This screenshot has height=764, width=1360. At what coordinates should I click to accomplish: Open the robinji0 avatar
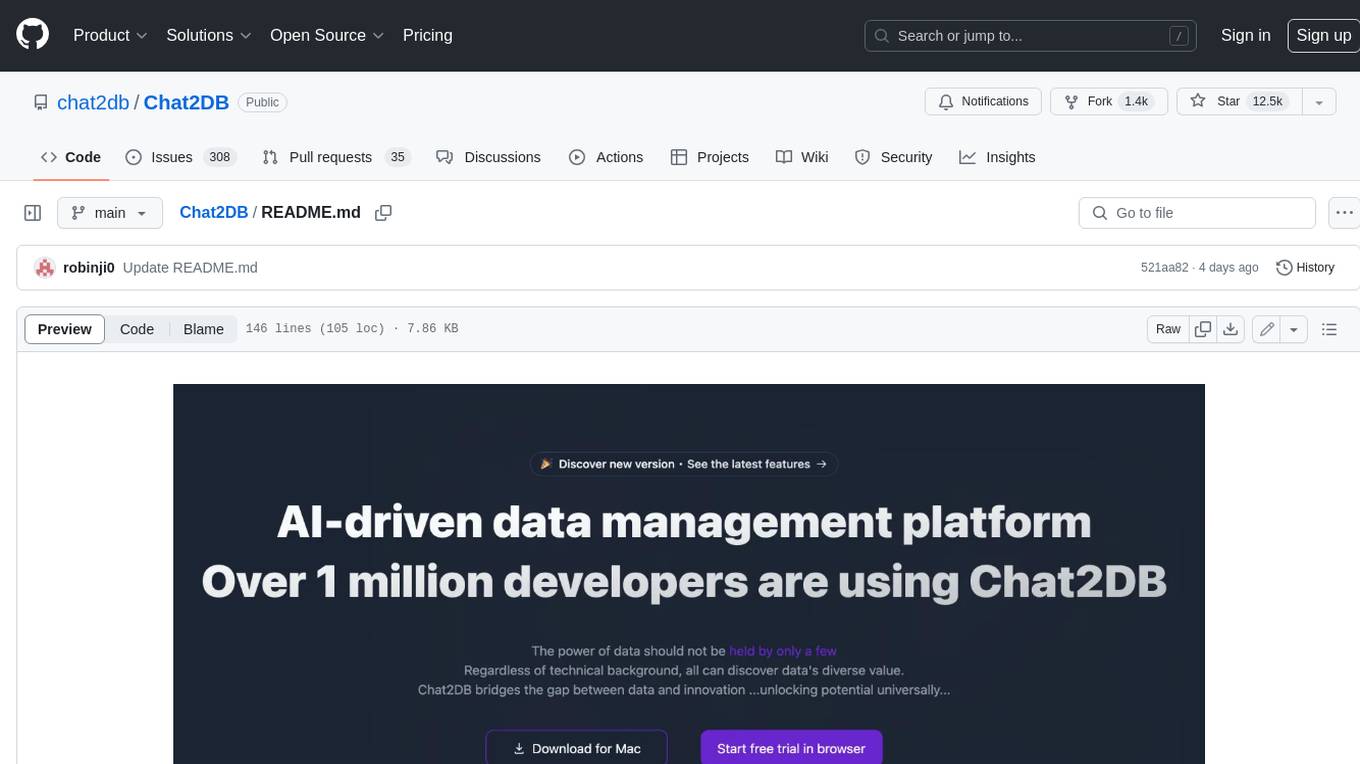44,267
